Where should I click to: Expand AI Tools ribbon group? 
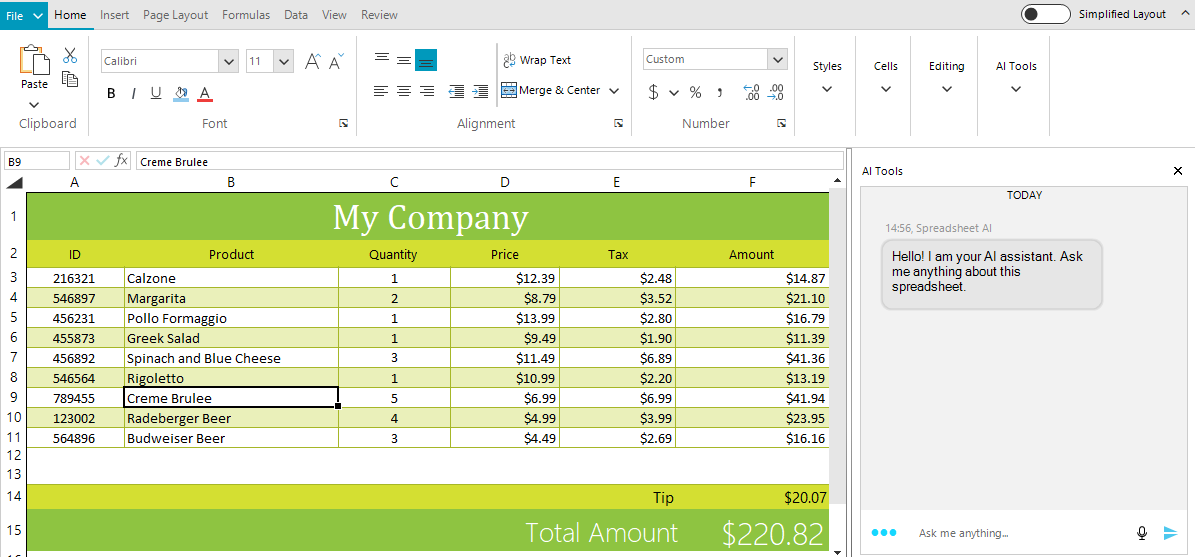click(x=1016, y=77)
